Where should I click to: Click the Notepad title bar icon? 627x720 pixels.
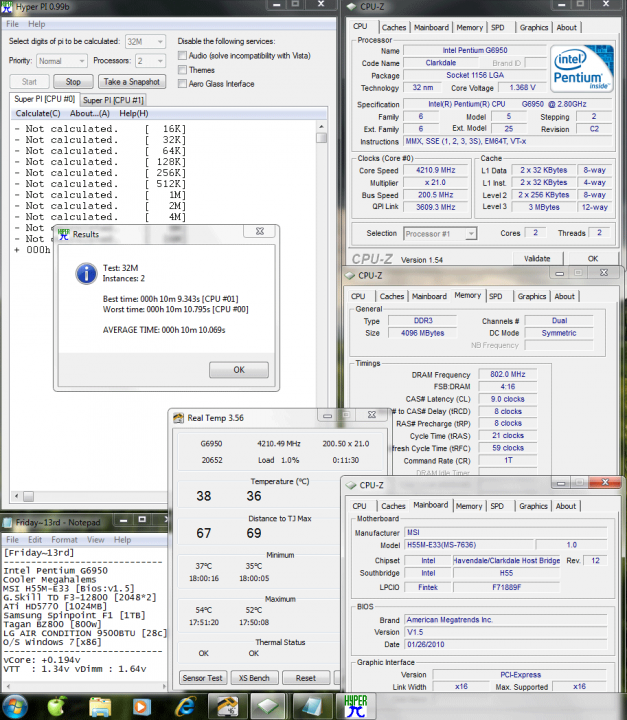7,523
